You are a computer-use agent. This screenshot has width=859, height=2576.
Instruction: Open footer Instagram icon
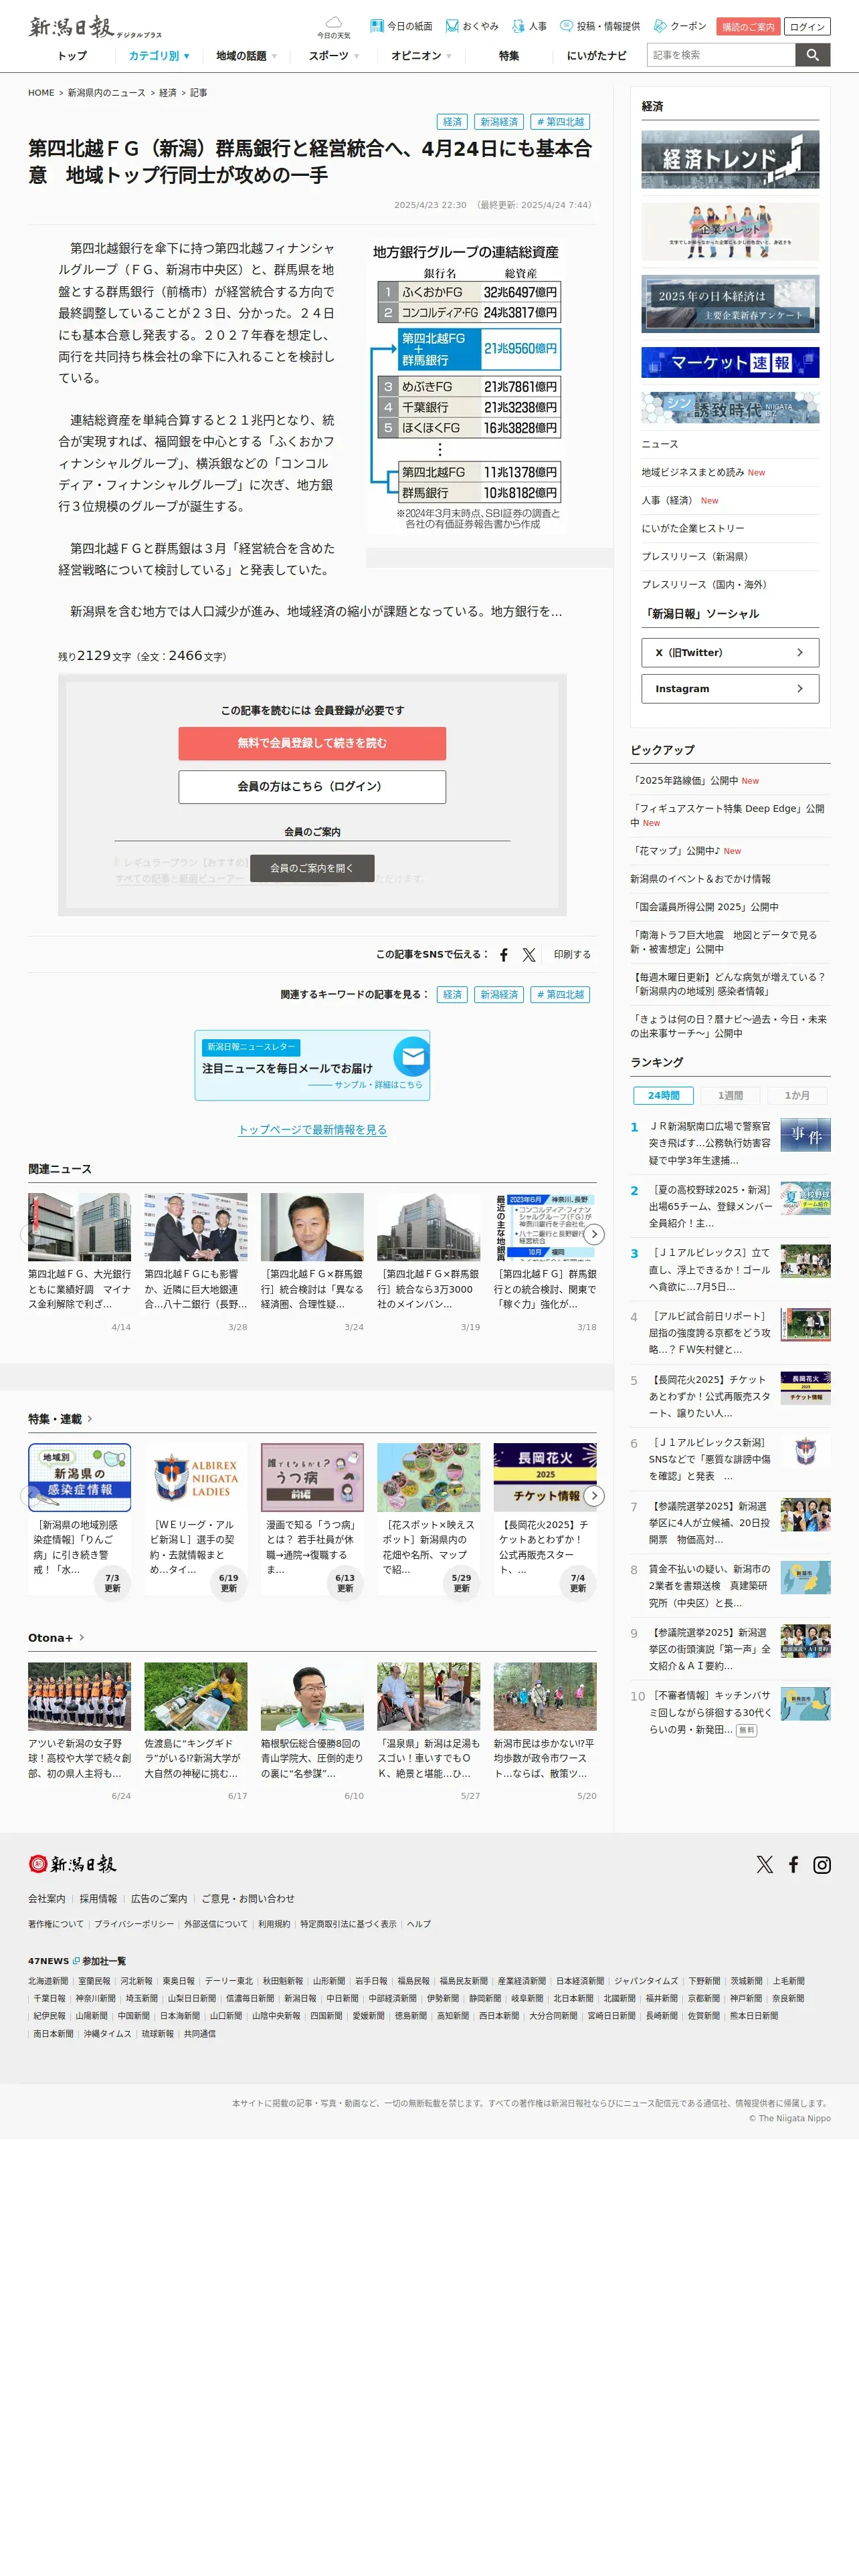tap(822, 1864)
